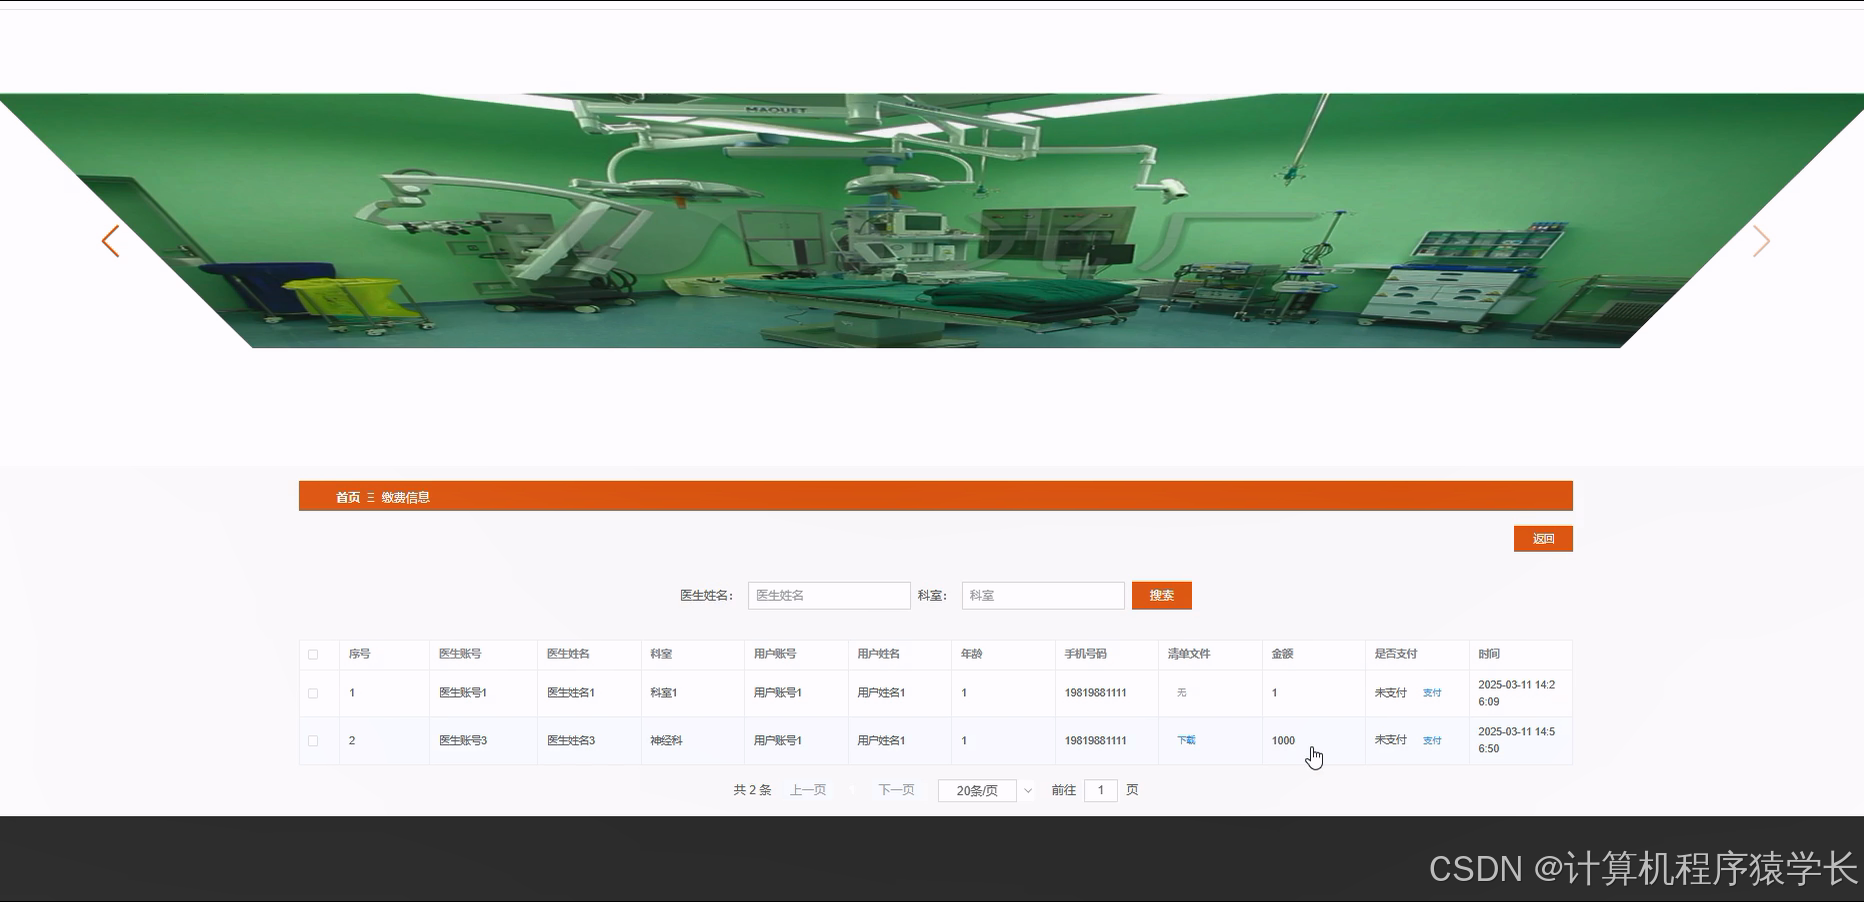Focus the 医生姓名 search field

[829, 595]
